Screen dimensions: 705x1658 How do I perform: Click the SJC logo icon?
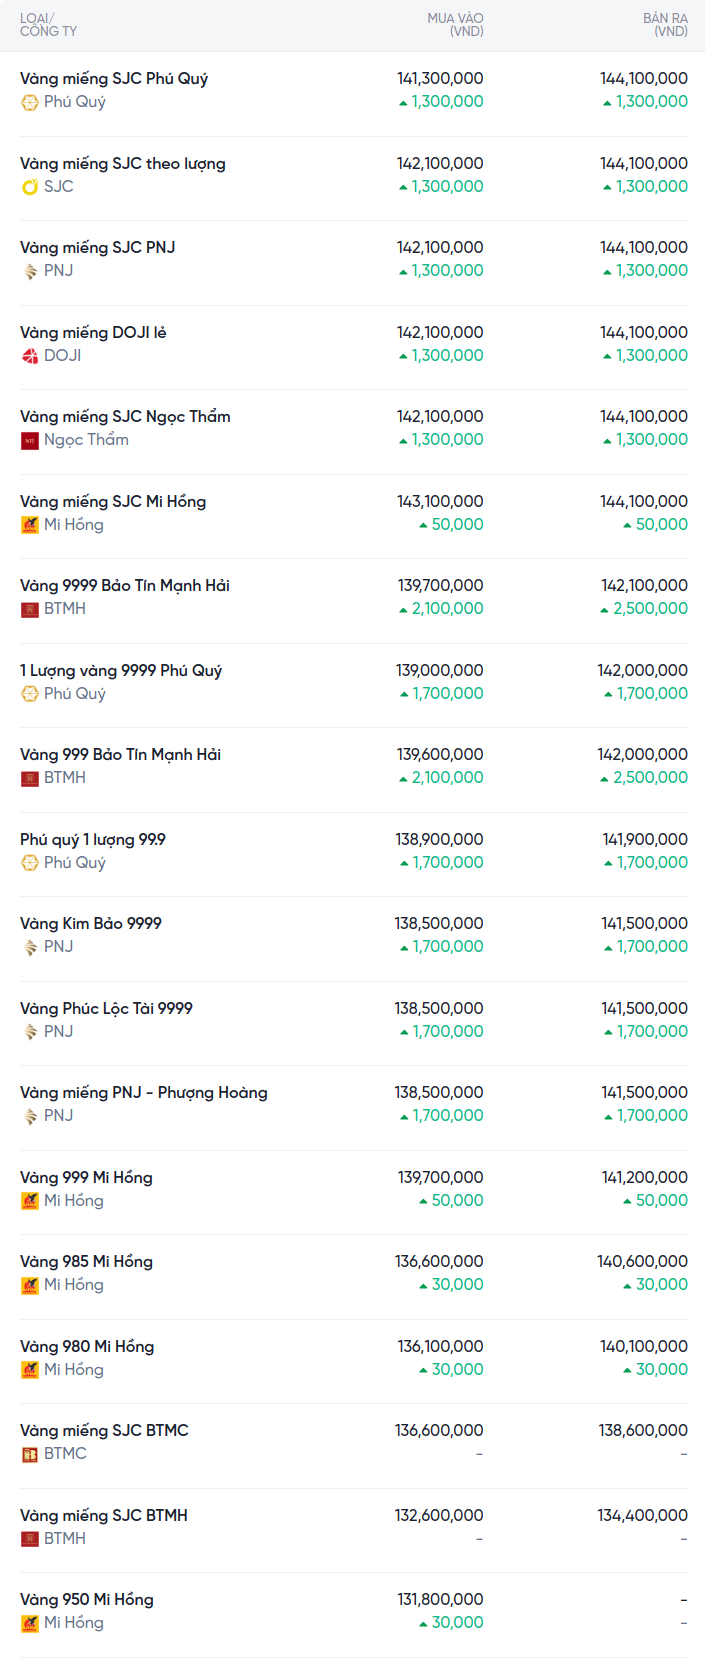point(30,187)
